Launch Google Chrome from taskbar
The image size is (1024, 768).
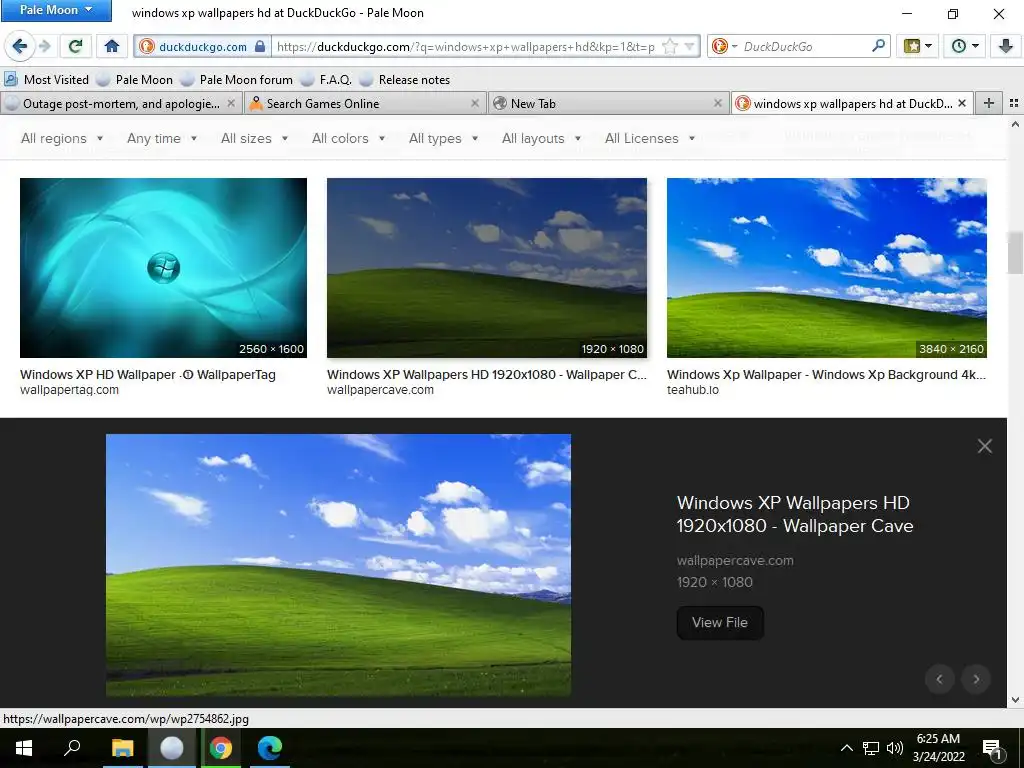pyautogui.click(x=221, y=748)
